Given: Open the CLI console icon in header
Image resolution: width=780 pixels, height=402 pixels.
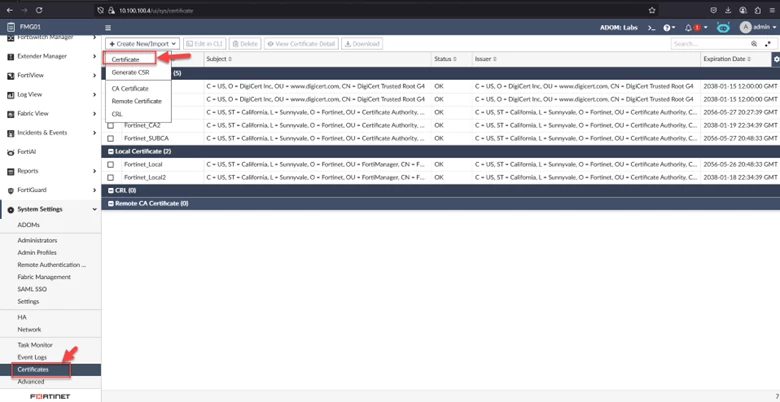Looking at the screenshot, I should pyautogui.click(x=651, y=28).
